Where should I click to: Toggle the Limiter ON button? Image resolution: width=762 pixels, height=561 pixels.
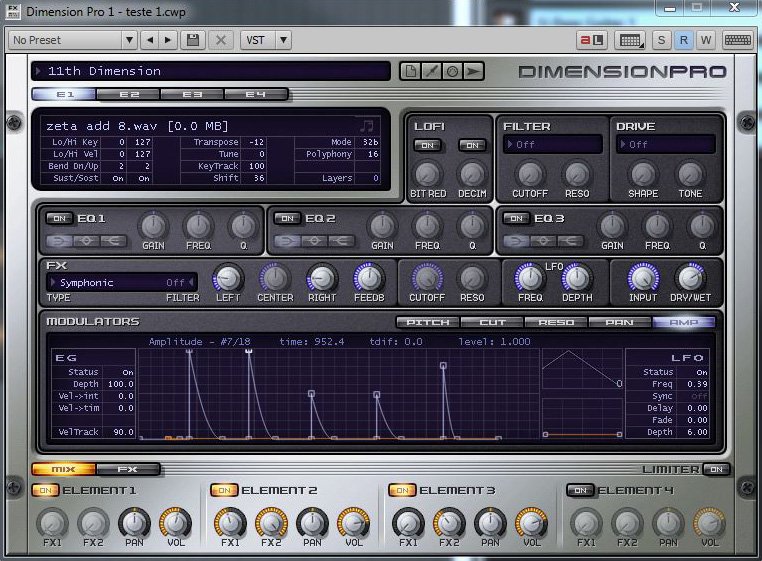[716, 469]
